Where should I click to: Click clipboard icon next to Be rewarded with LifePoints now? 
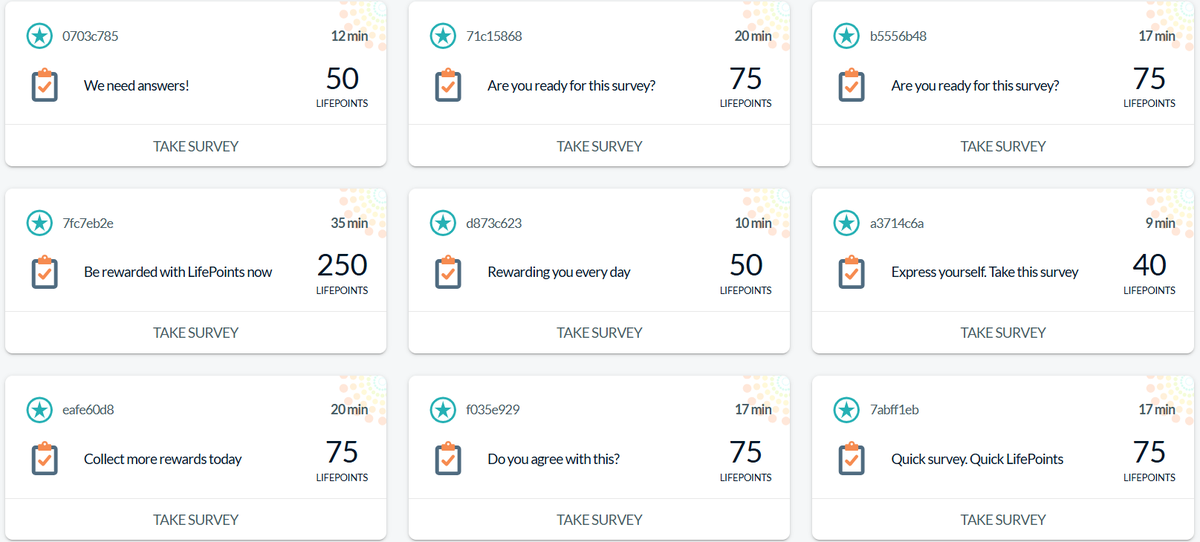point(44,272)
